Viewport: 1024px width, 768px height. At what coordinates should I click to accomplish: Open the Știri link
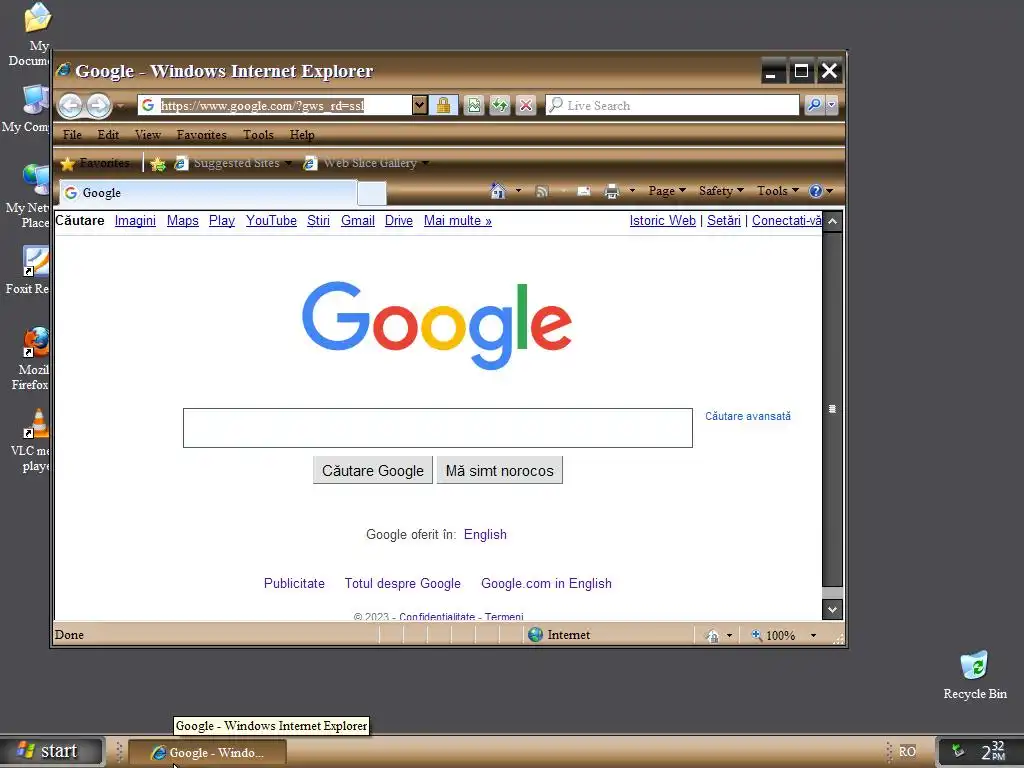point(319,221)
